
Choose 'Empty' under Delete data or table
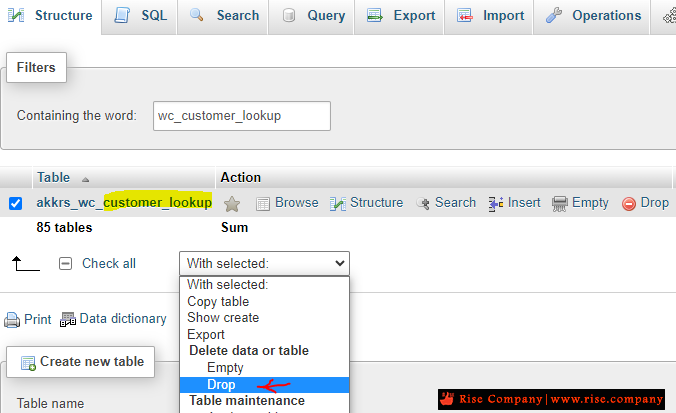click(x=264, y=367)
